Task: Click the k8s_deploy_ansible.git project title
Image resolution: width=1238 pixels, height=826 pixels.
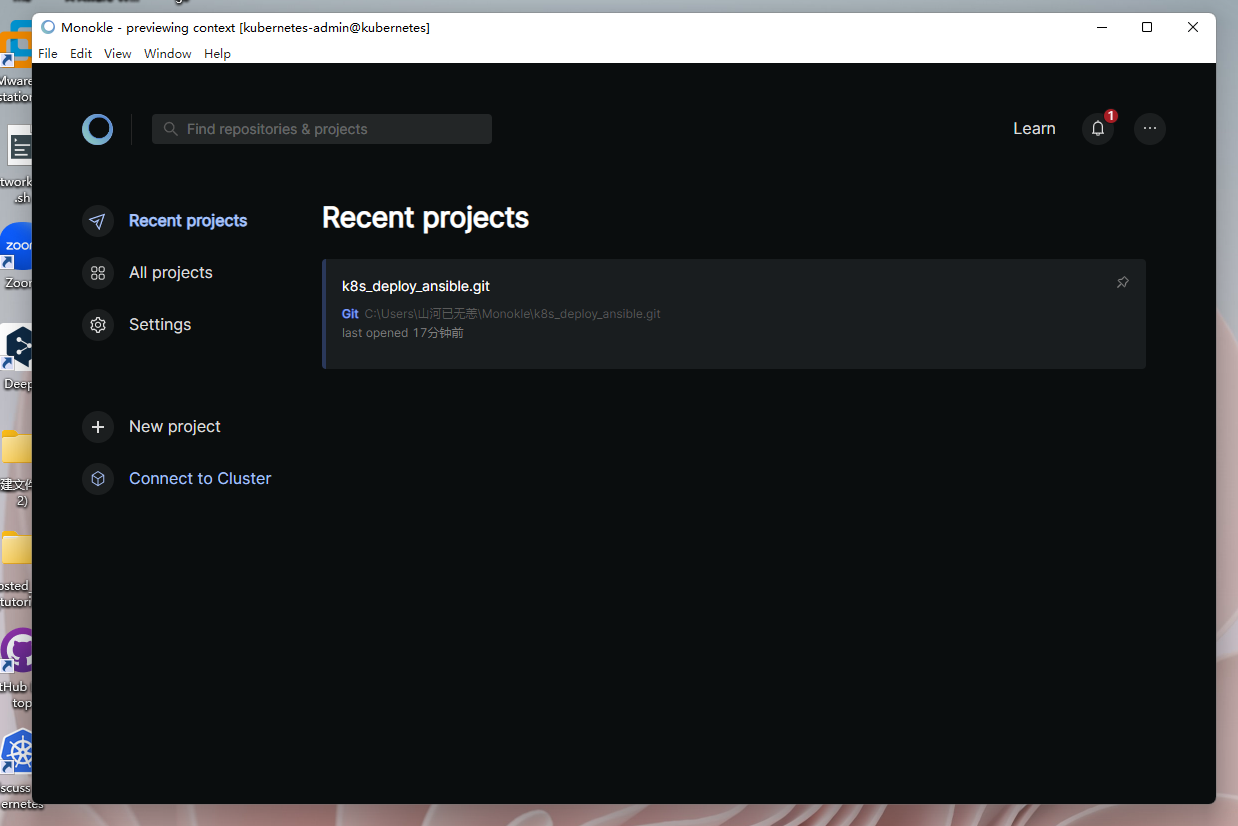Action: point(416,286)
